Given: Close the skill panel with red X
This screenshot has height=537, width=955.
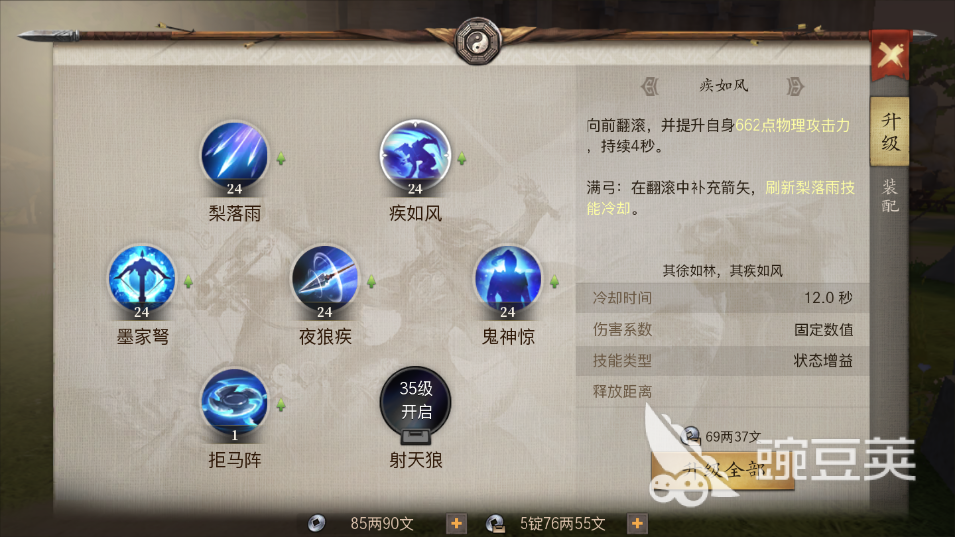Looking at the screenshot, I should [x=890, y=56].
